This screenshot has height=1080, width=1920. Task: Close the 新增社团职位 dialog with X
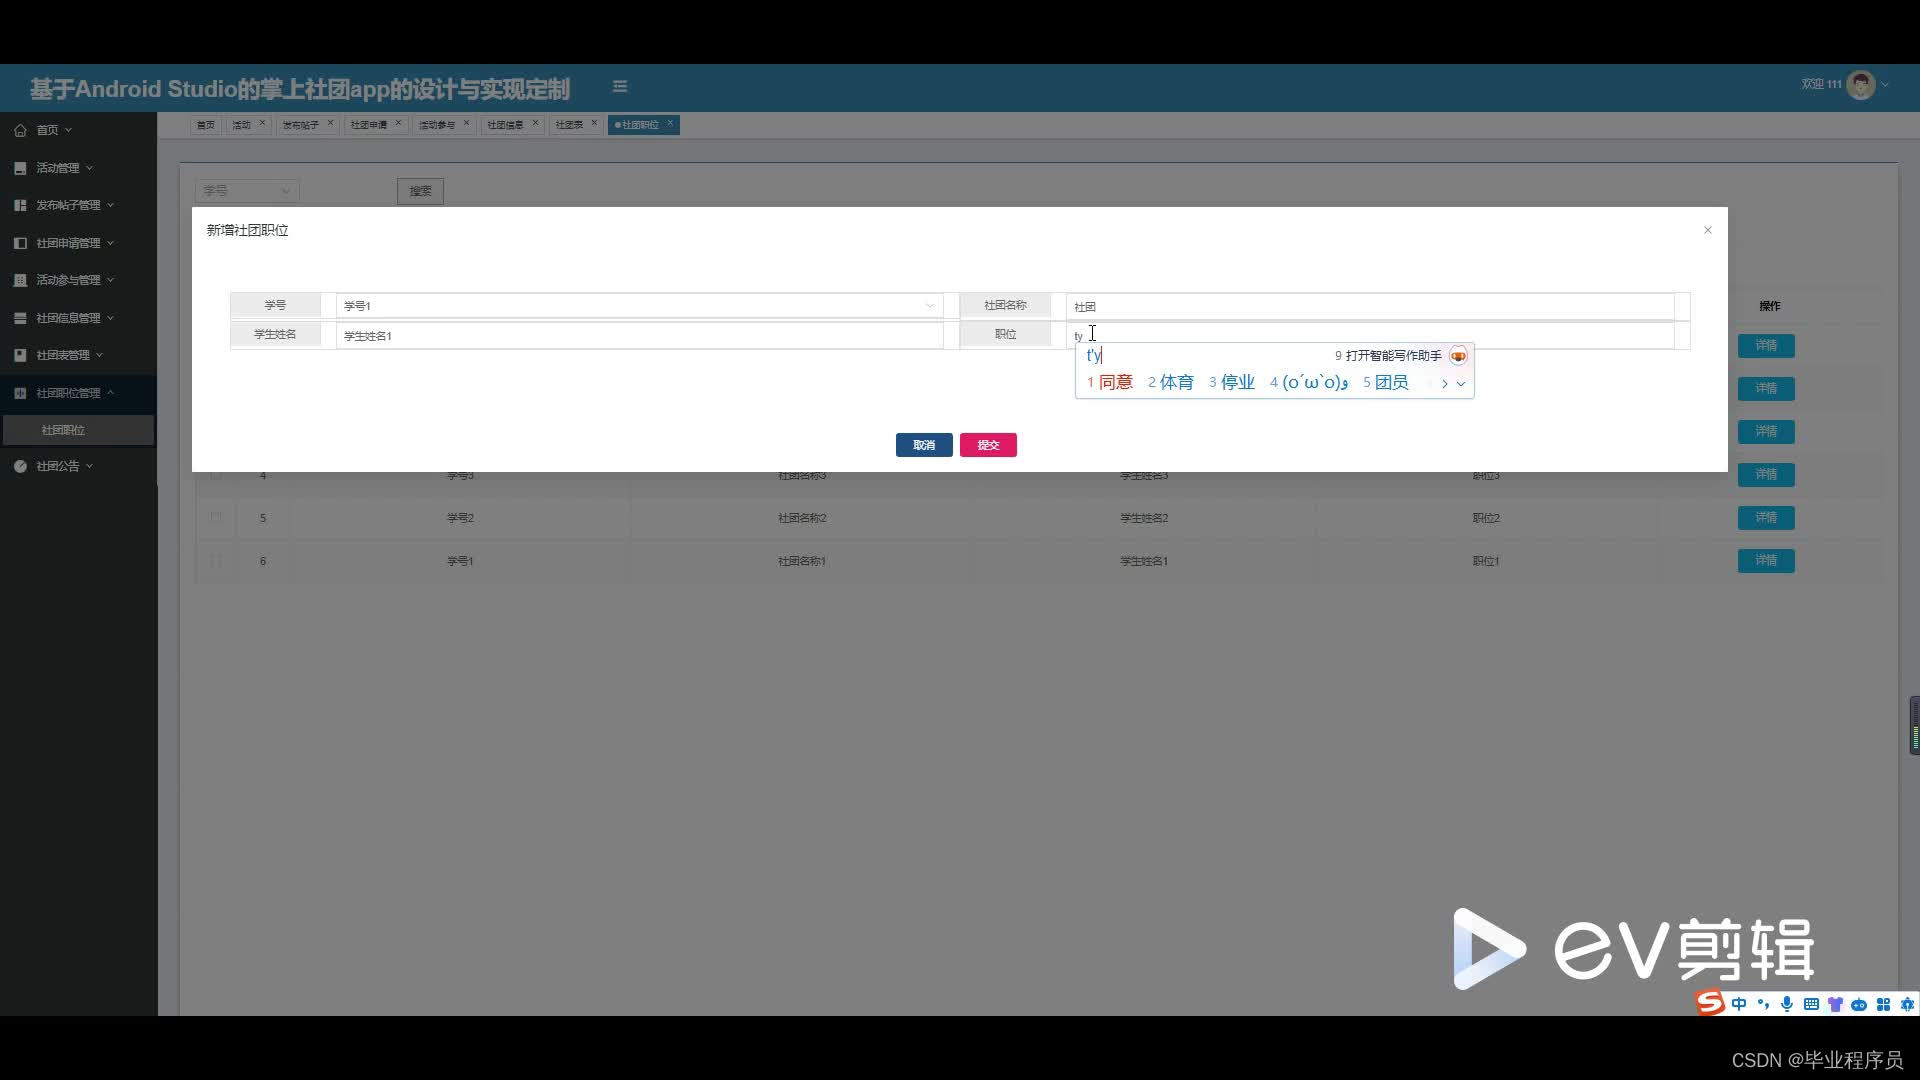pos(1708,230)
